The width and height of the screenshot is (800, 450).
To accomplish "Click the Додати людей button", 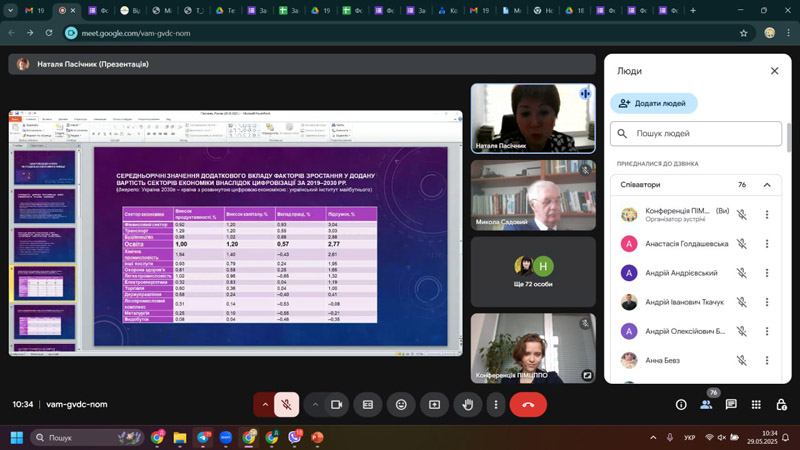I will (x=654, y=103).
